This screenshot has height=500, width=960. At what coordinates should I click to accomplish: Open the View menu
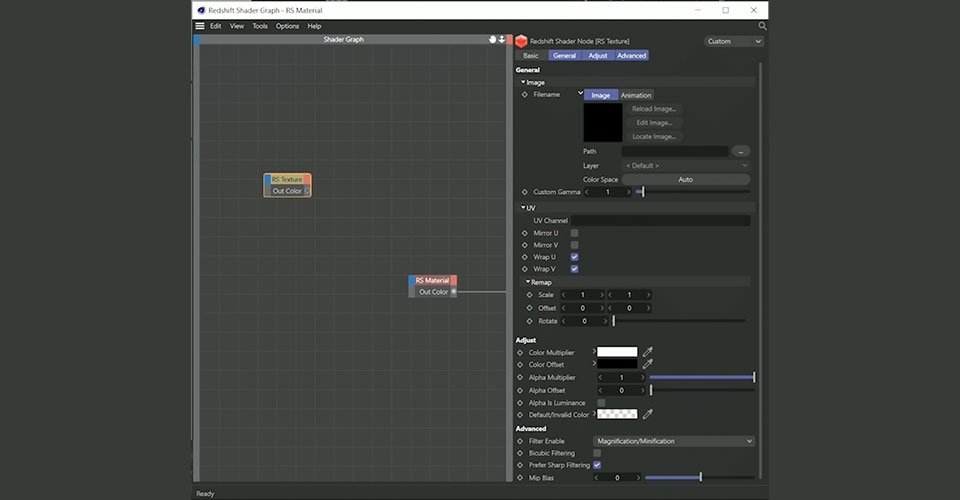tap(236, 26)
